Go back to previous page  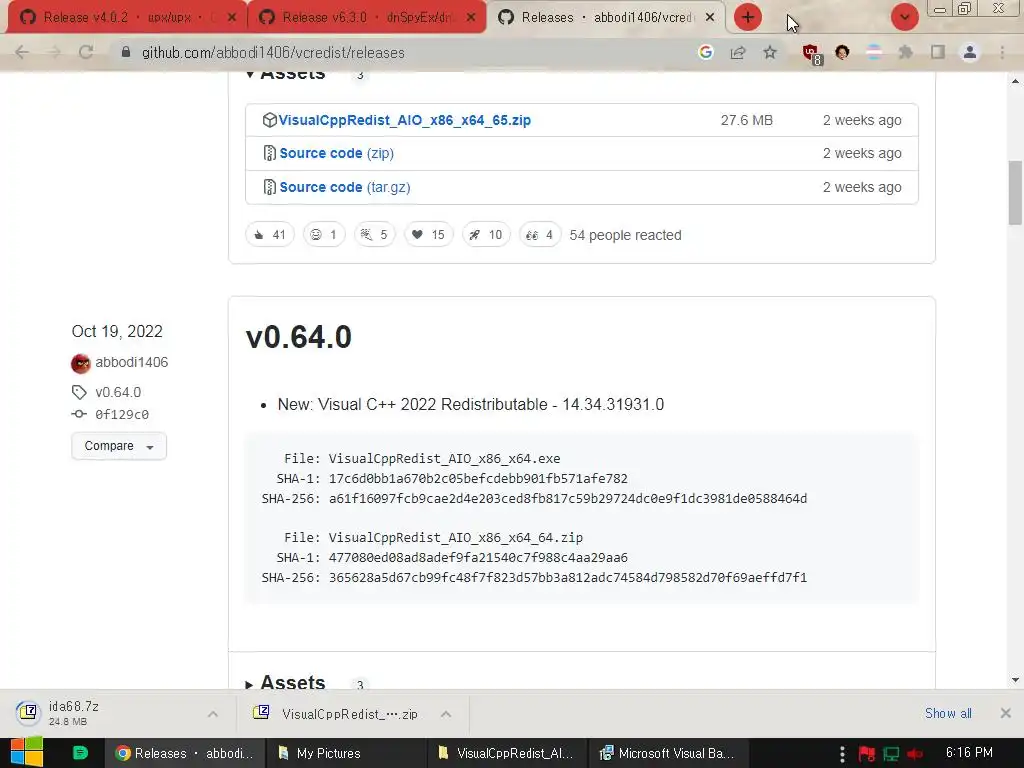[22, 52]
